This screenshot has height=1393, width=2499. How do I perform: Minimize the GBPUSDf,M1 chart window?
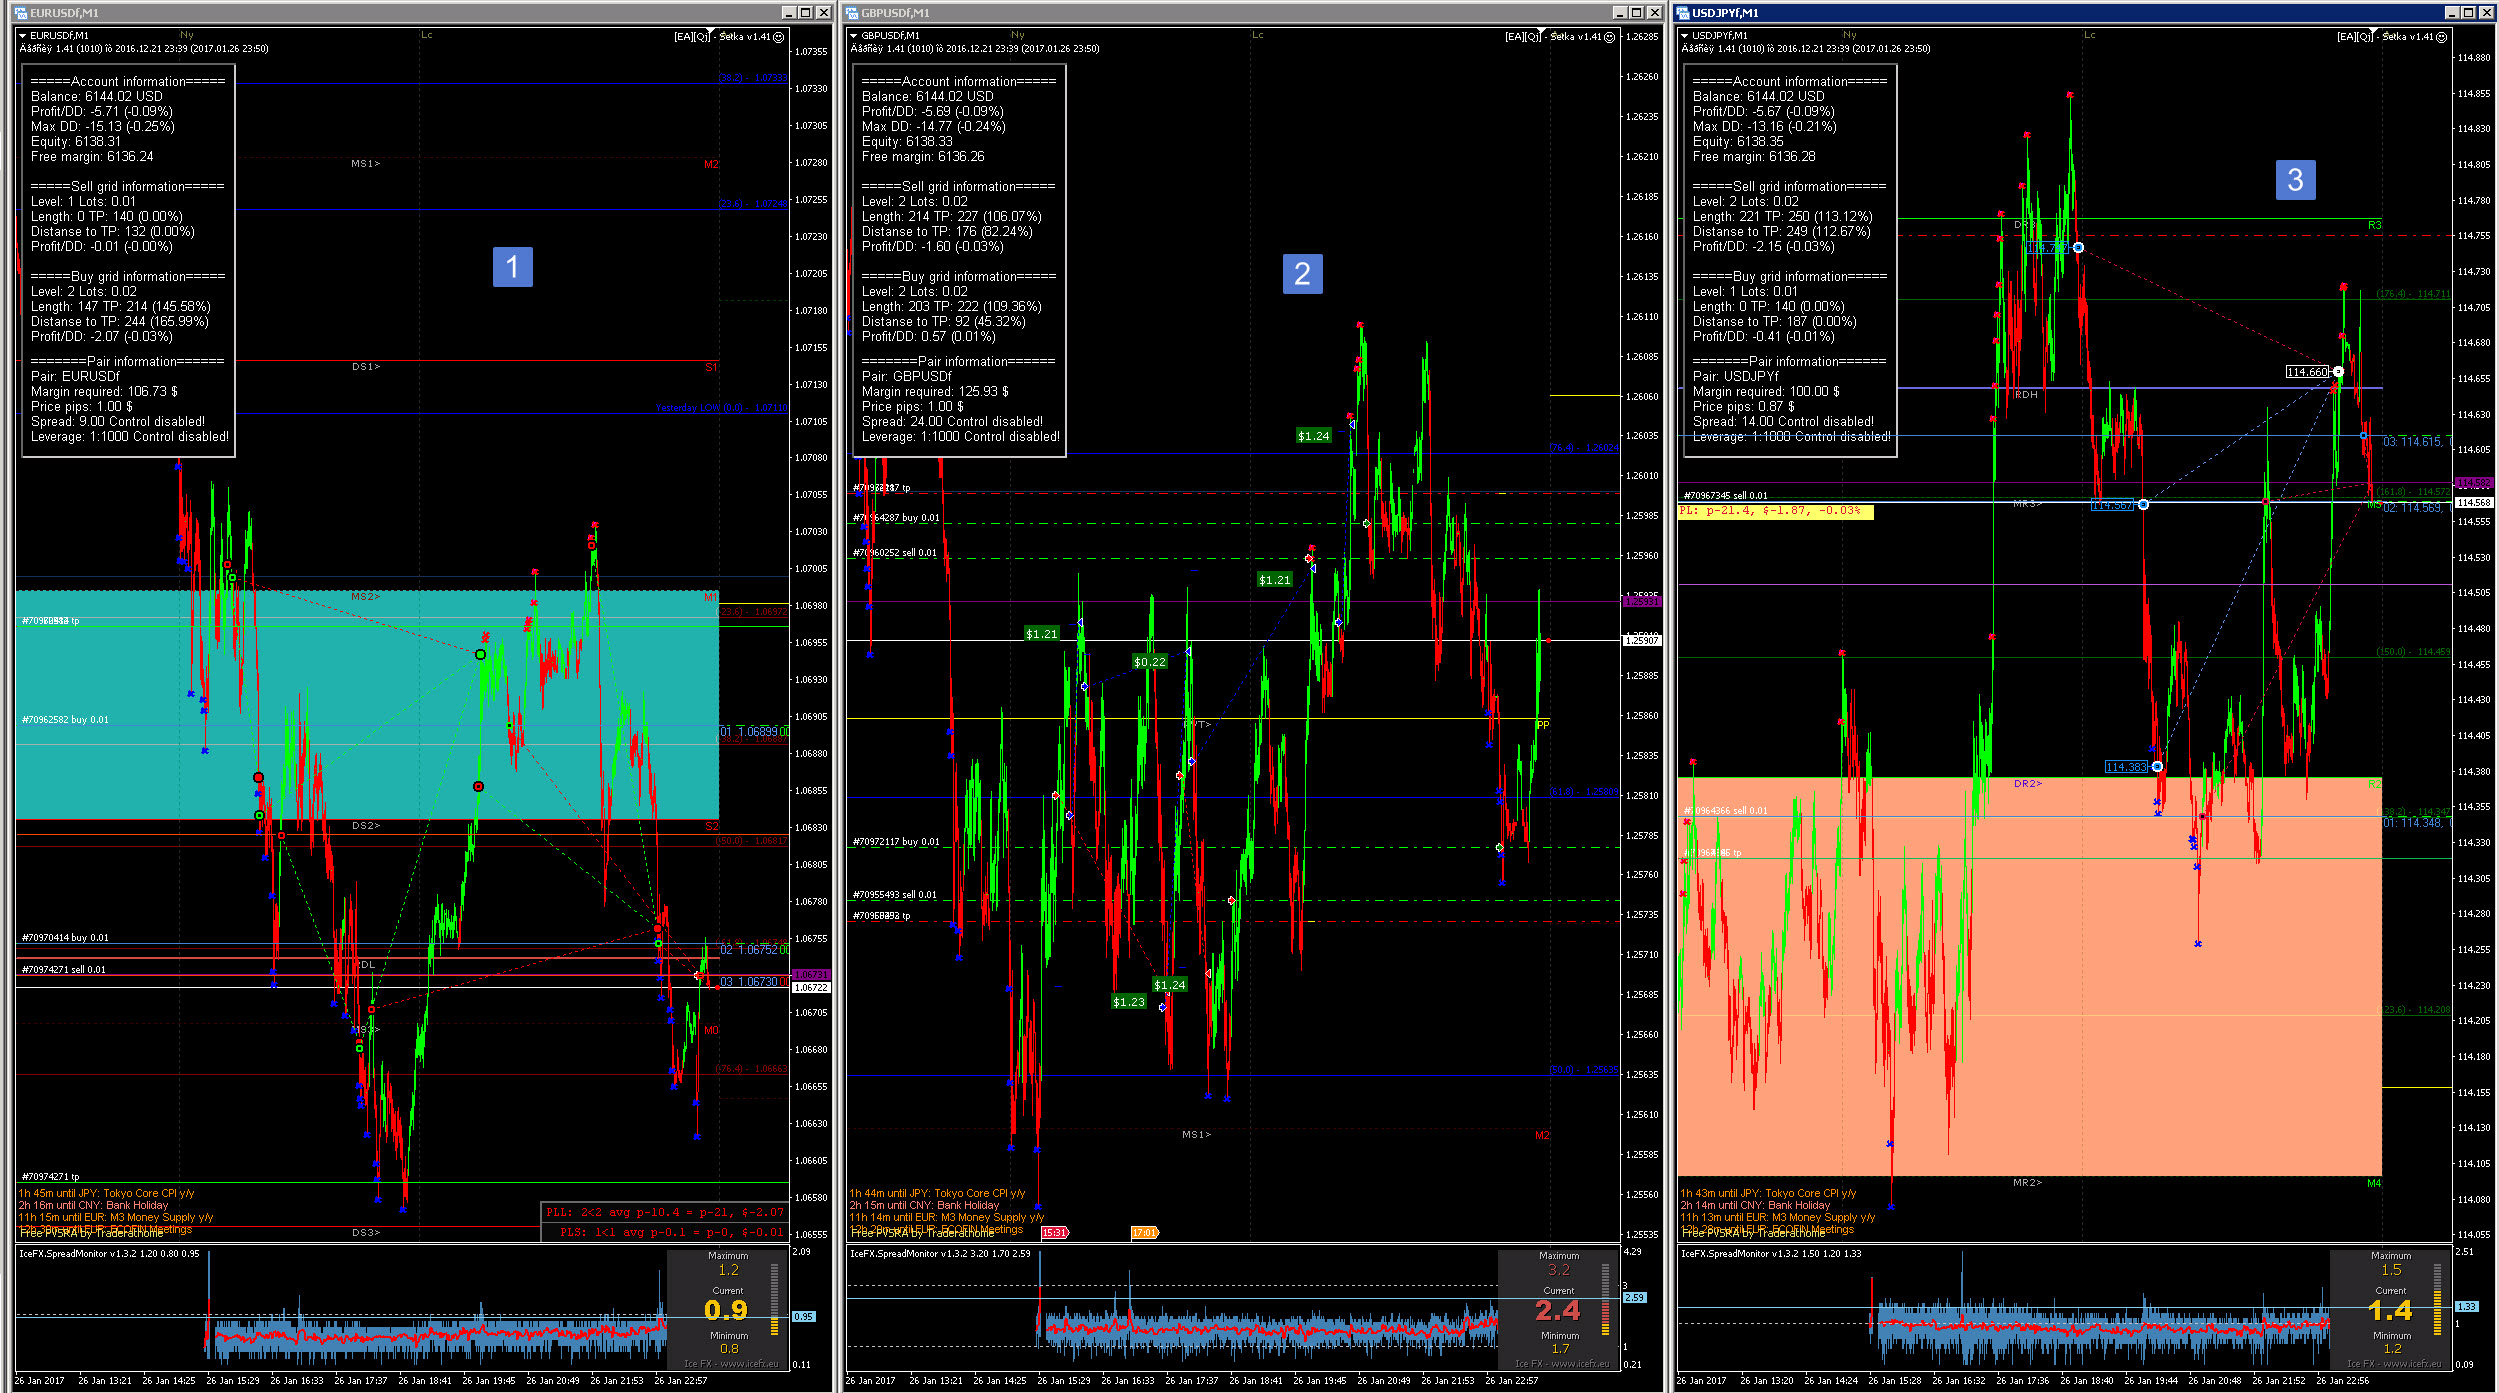tap(1619, 13)
